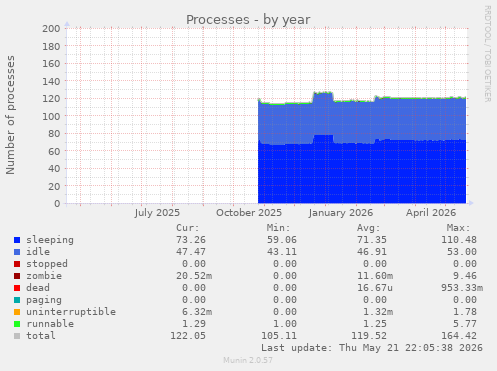This screenshot has height=371, width=497.
Task: Click the 'January 2026' x-axis label
Action: click(x=341, y=213)
